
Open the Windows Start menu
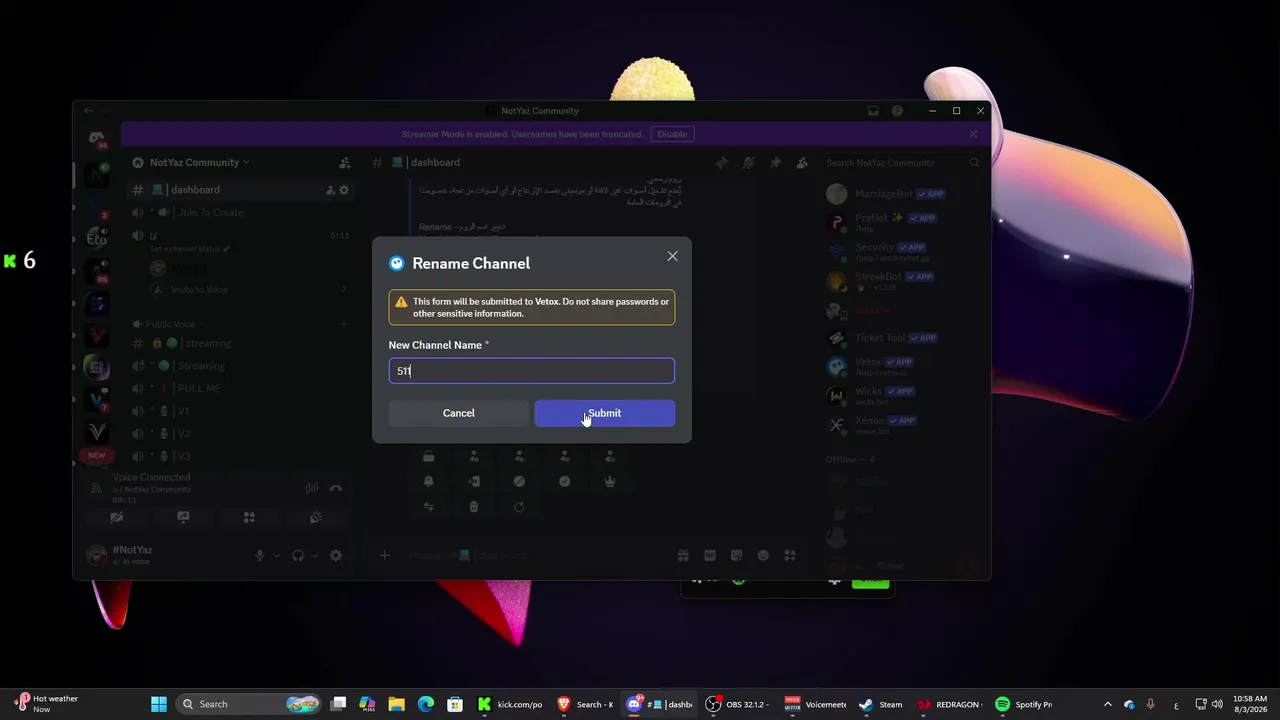click(158, 704)
